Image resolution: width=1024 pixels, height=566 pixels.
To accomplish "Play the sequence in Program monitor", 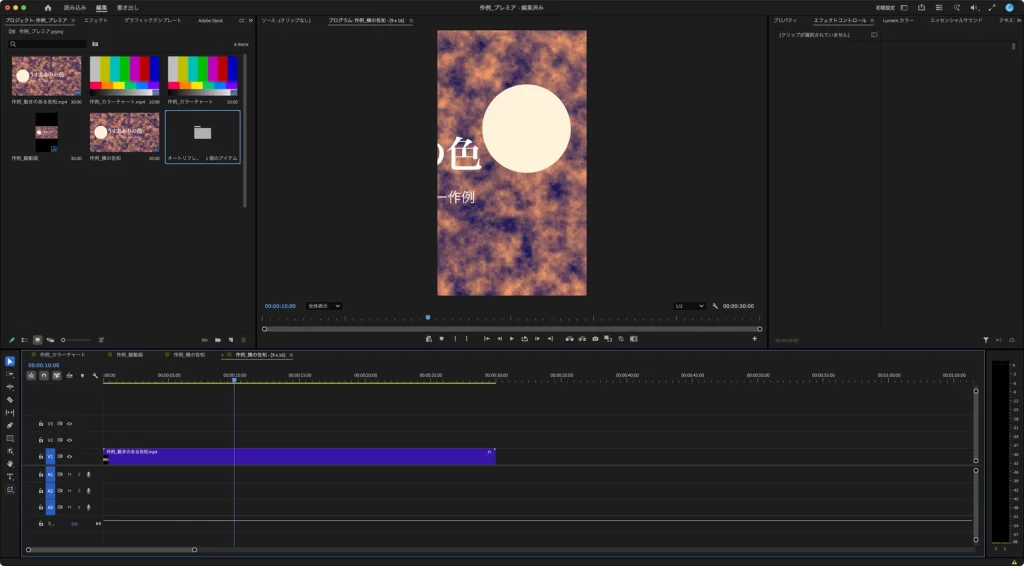I will tap(512, 339).
